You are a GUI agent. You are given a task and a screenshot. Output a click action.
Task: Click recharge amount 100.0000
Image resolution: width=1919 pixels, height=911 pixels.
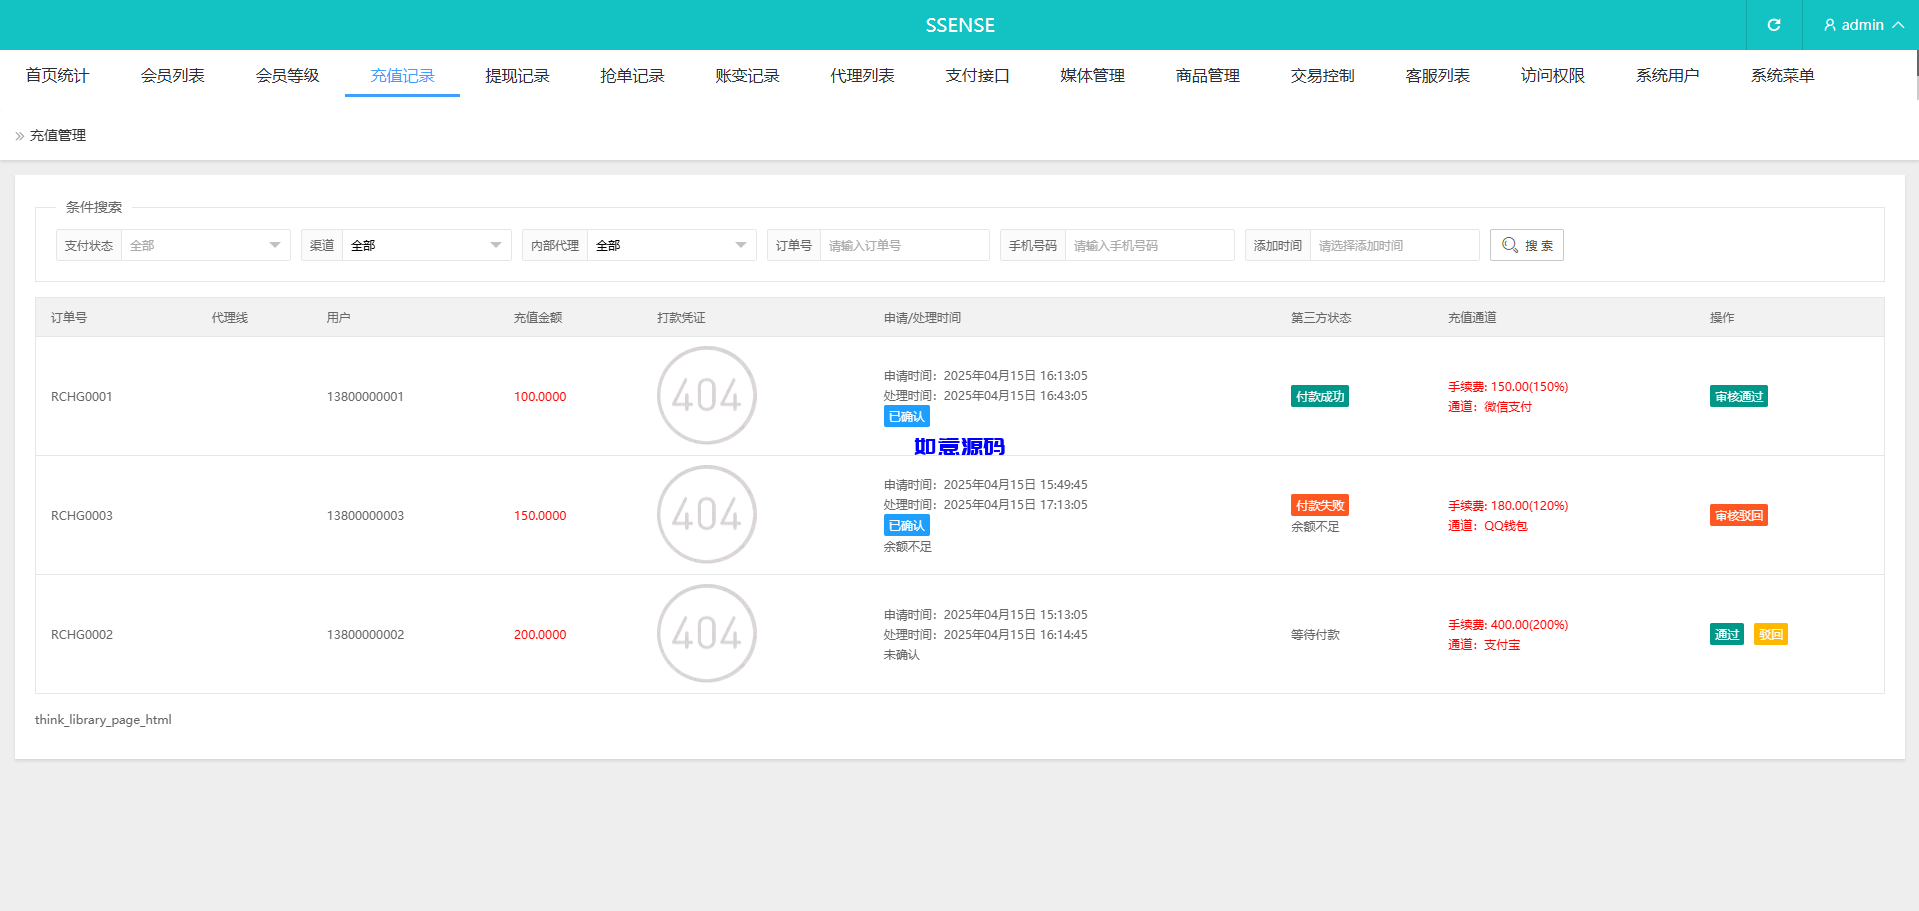[540, 397]
